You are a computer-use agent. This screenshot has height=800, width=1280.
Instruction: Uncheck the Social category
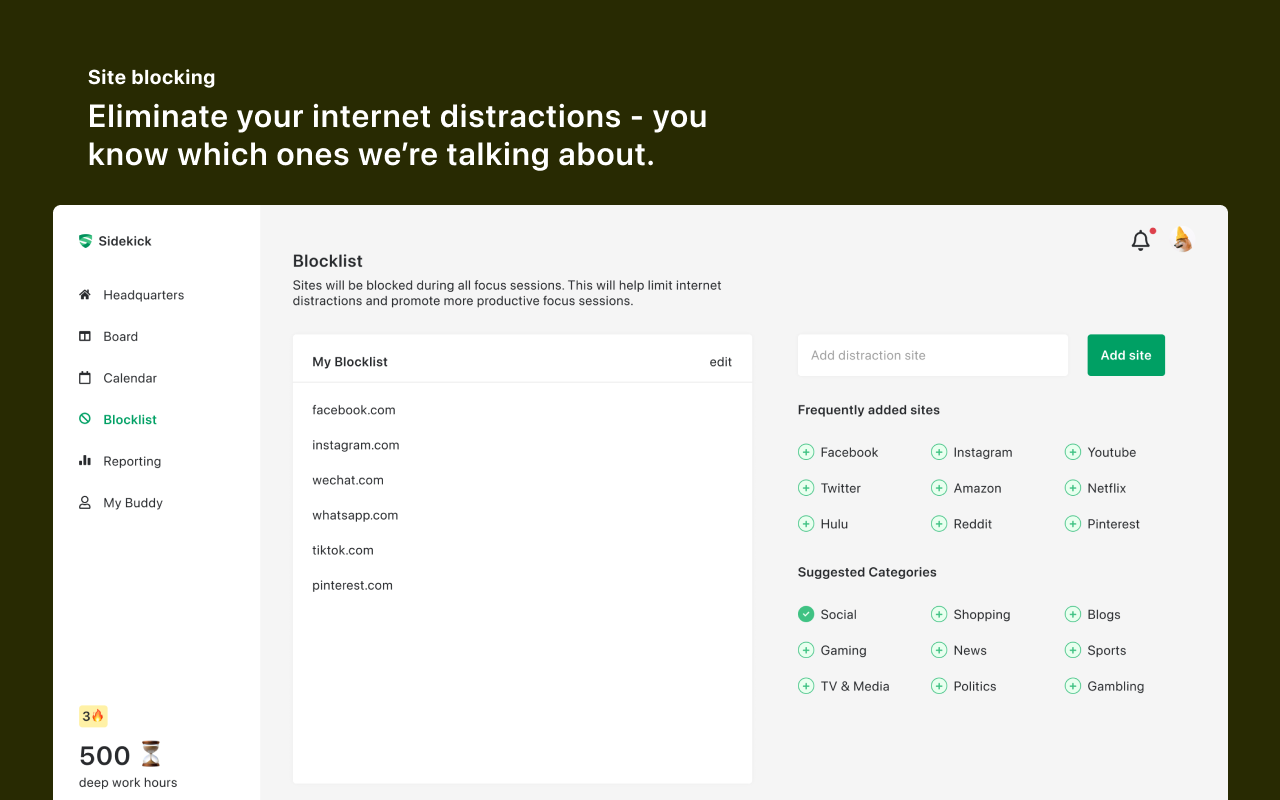coord(806,614)
